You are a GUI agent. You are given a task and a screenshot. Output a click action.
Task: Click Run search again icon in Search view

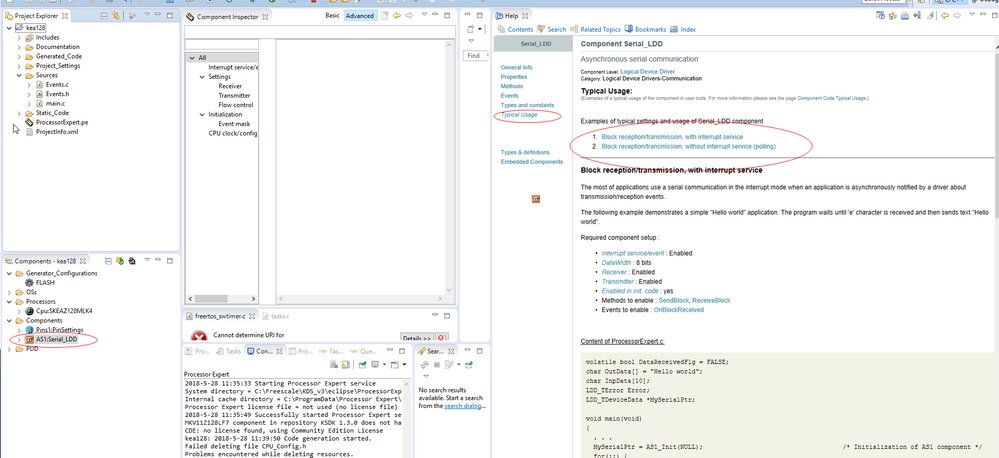coord(424,364)
